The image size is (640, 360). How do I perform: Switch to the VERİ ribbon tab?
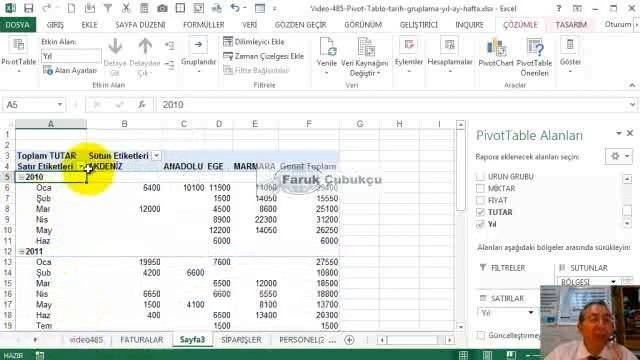pyautogui.click(x=249, y=25)
